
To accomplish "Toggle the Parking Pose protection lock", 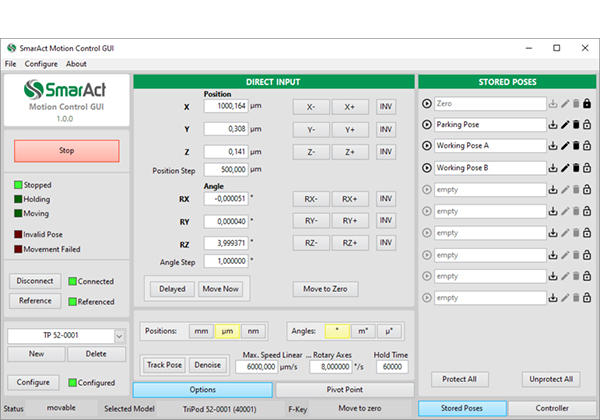I will [x=587, y=125].
